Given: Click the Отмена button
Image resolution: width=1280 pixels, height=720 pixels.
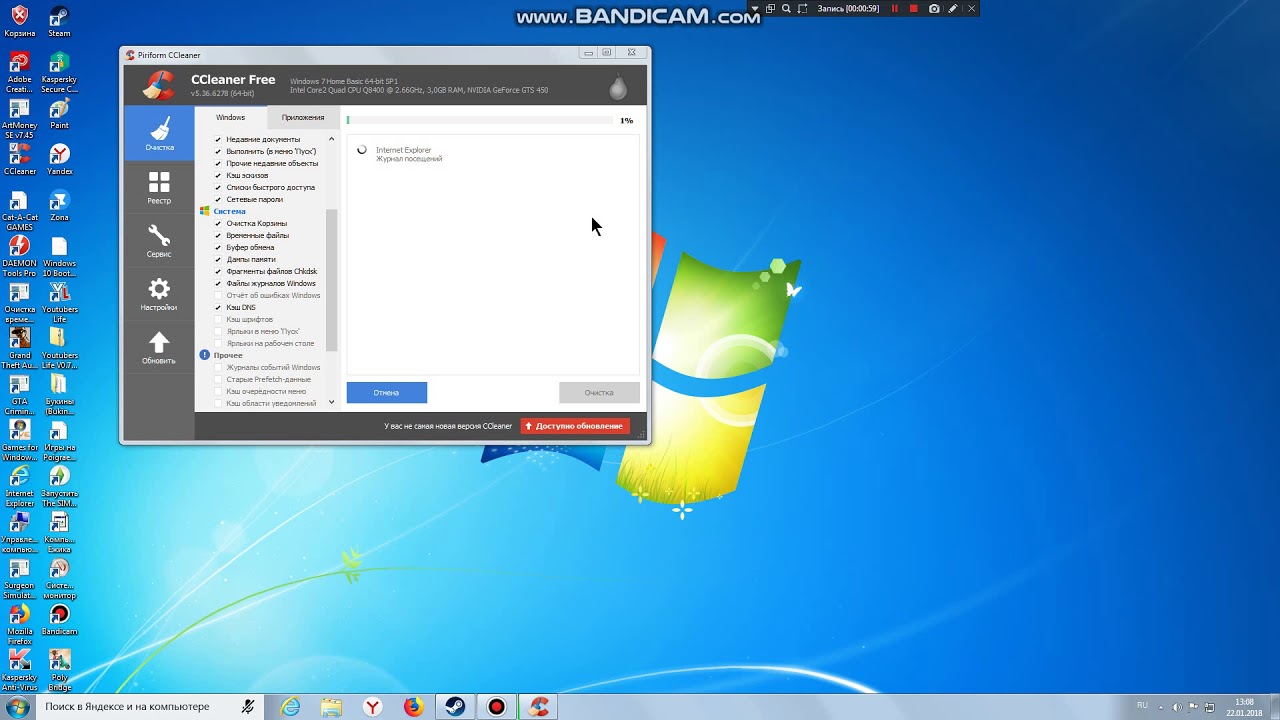Looking at the screenshot, I should pos(387,393).
